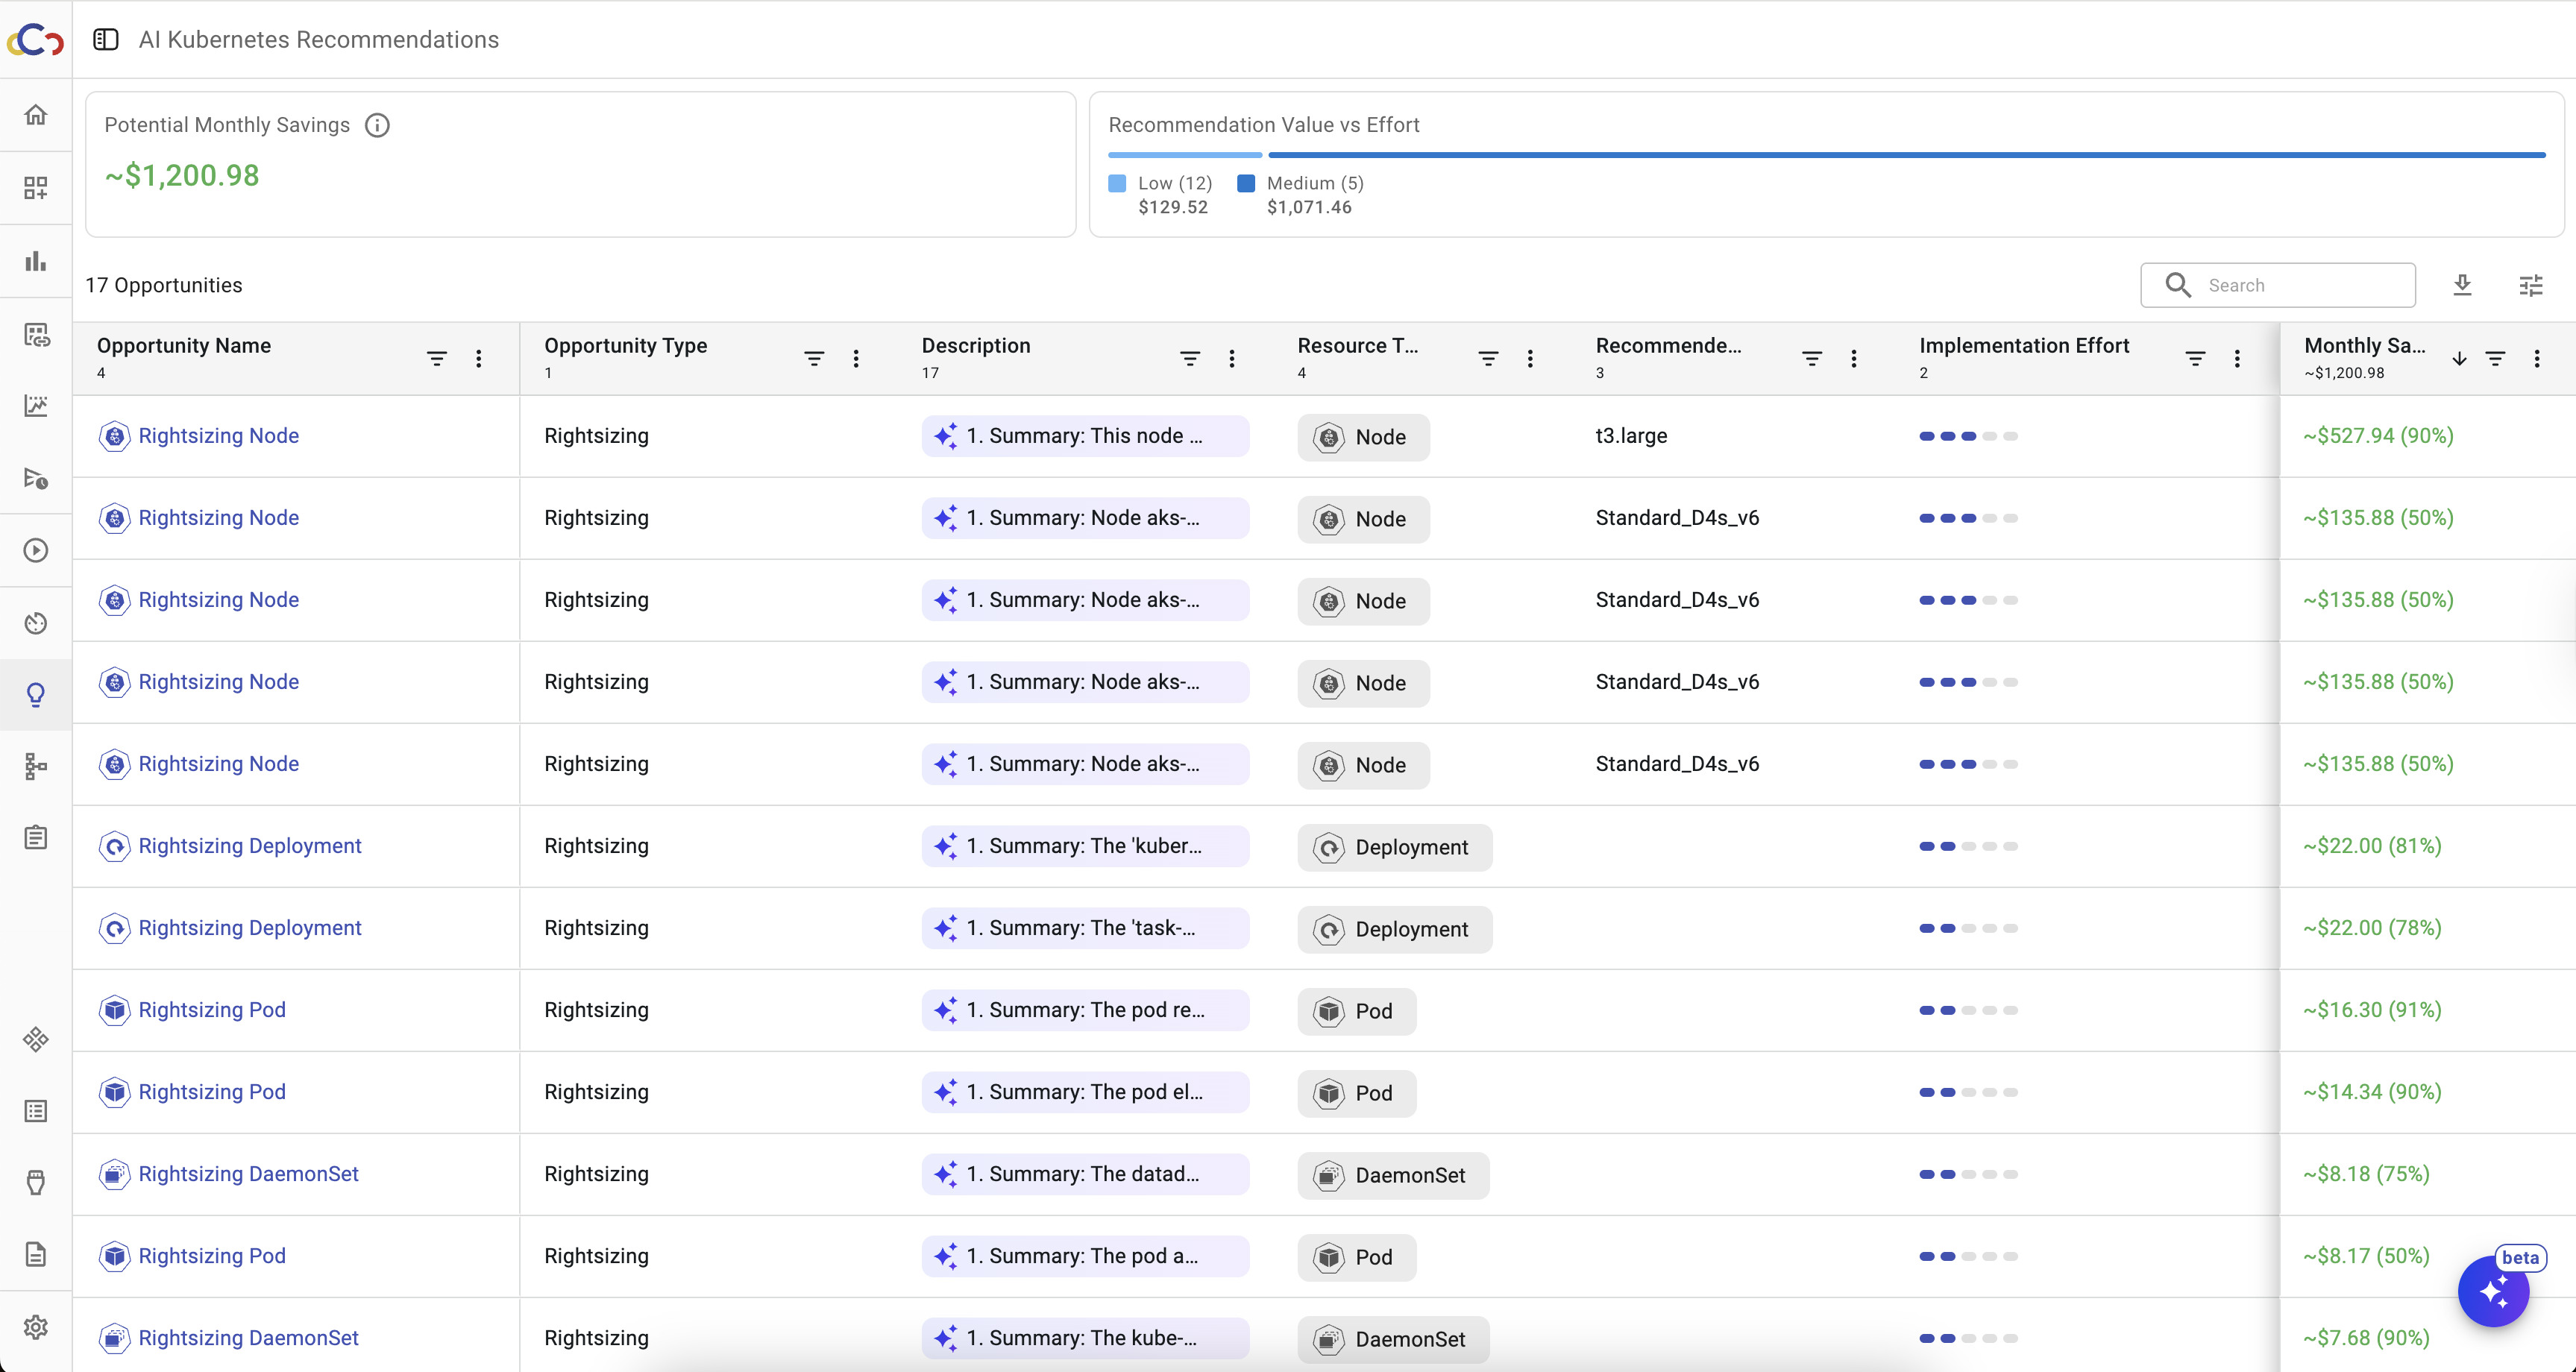The image size is (2576, 1372).
Task: Open the beta AI assistant button
Action: 2493,1292
